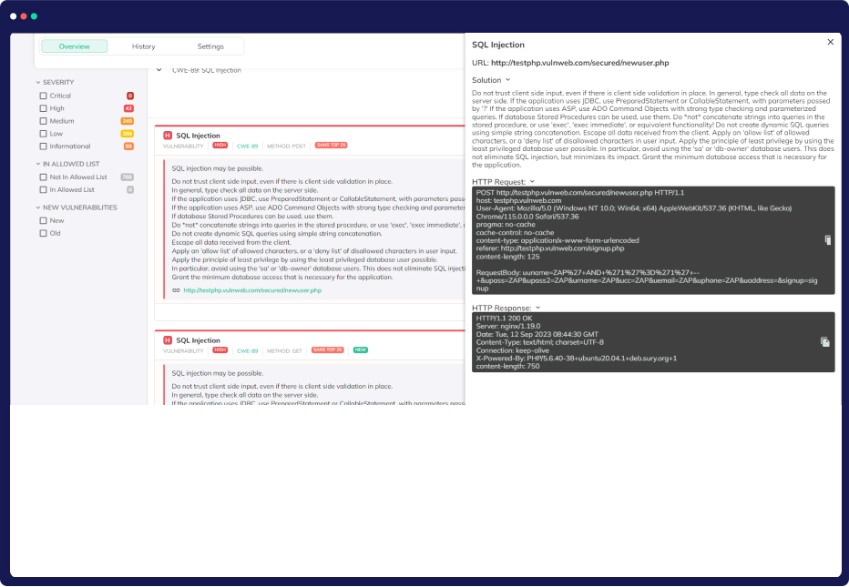Screen dimensions: 849x587
Task: Collapse the Severity filter group
Action: [x=38, y=82]
